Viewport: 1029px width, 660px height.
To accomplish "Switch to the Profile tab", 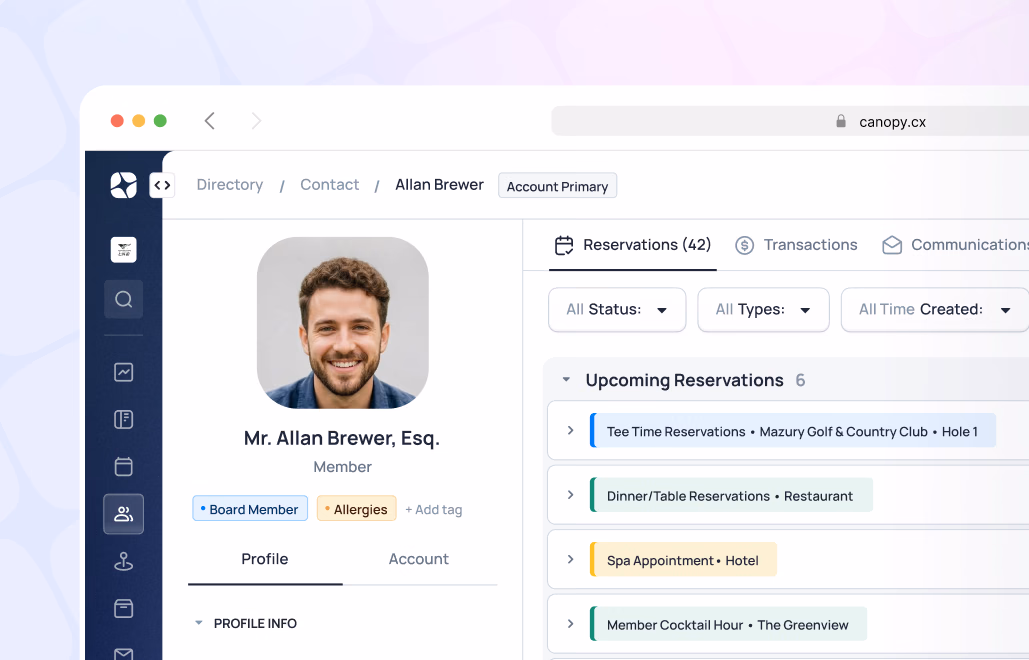I will [x=264, y=559].
